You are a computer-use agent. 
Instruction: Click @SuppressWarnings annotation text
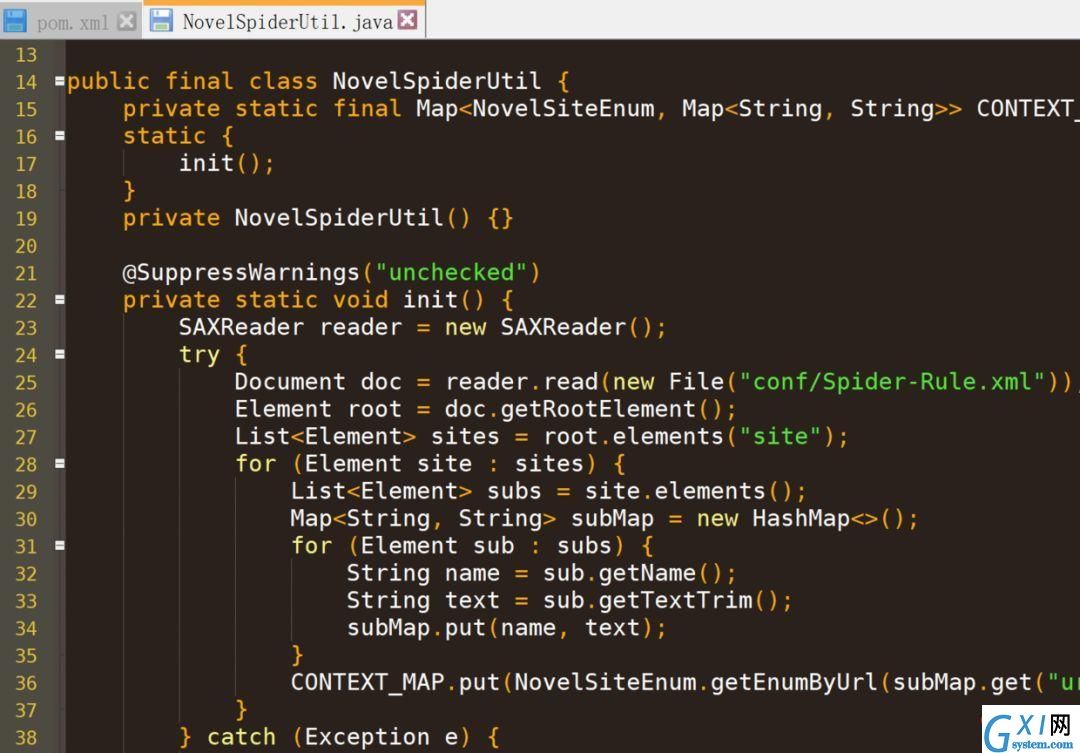tap(241, 273)
